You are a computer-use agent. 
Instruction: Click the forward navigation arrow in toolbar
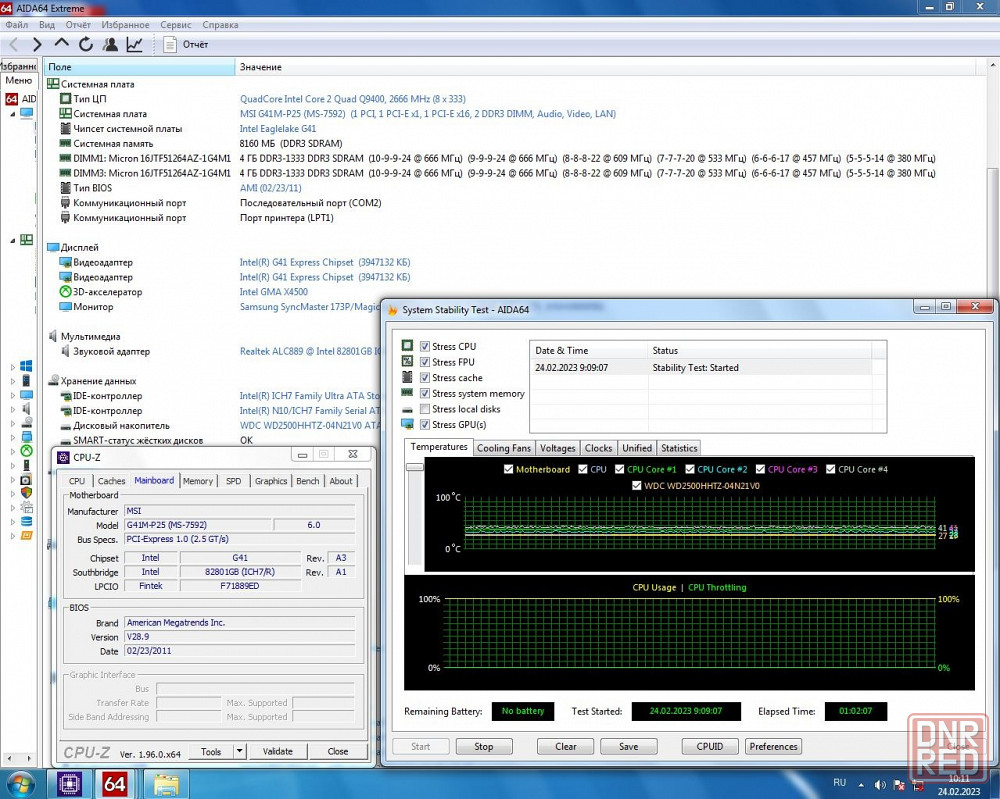37,44
